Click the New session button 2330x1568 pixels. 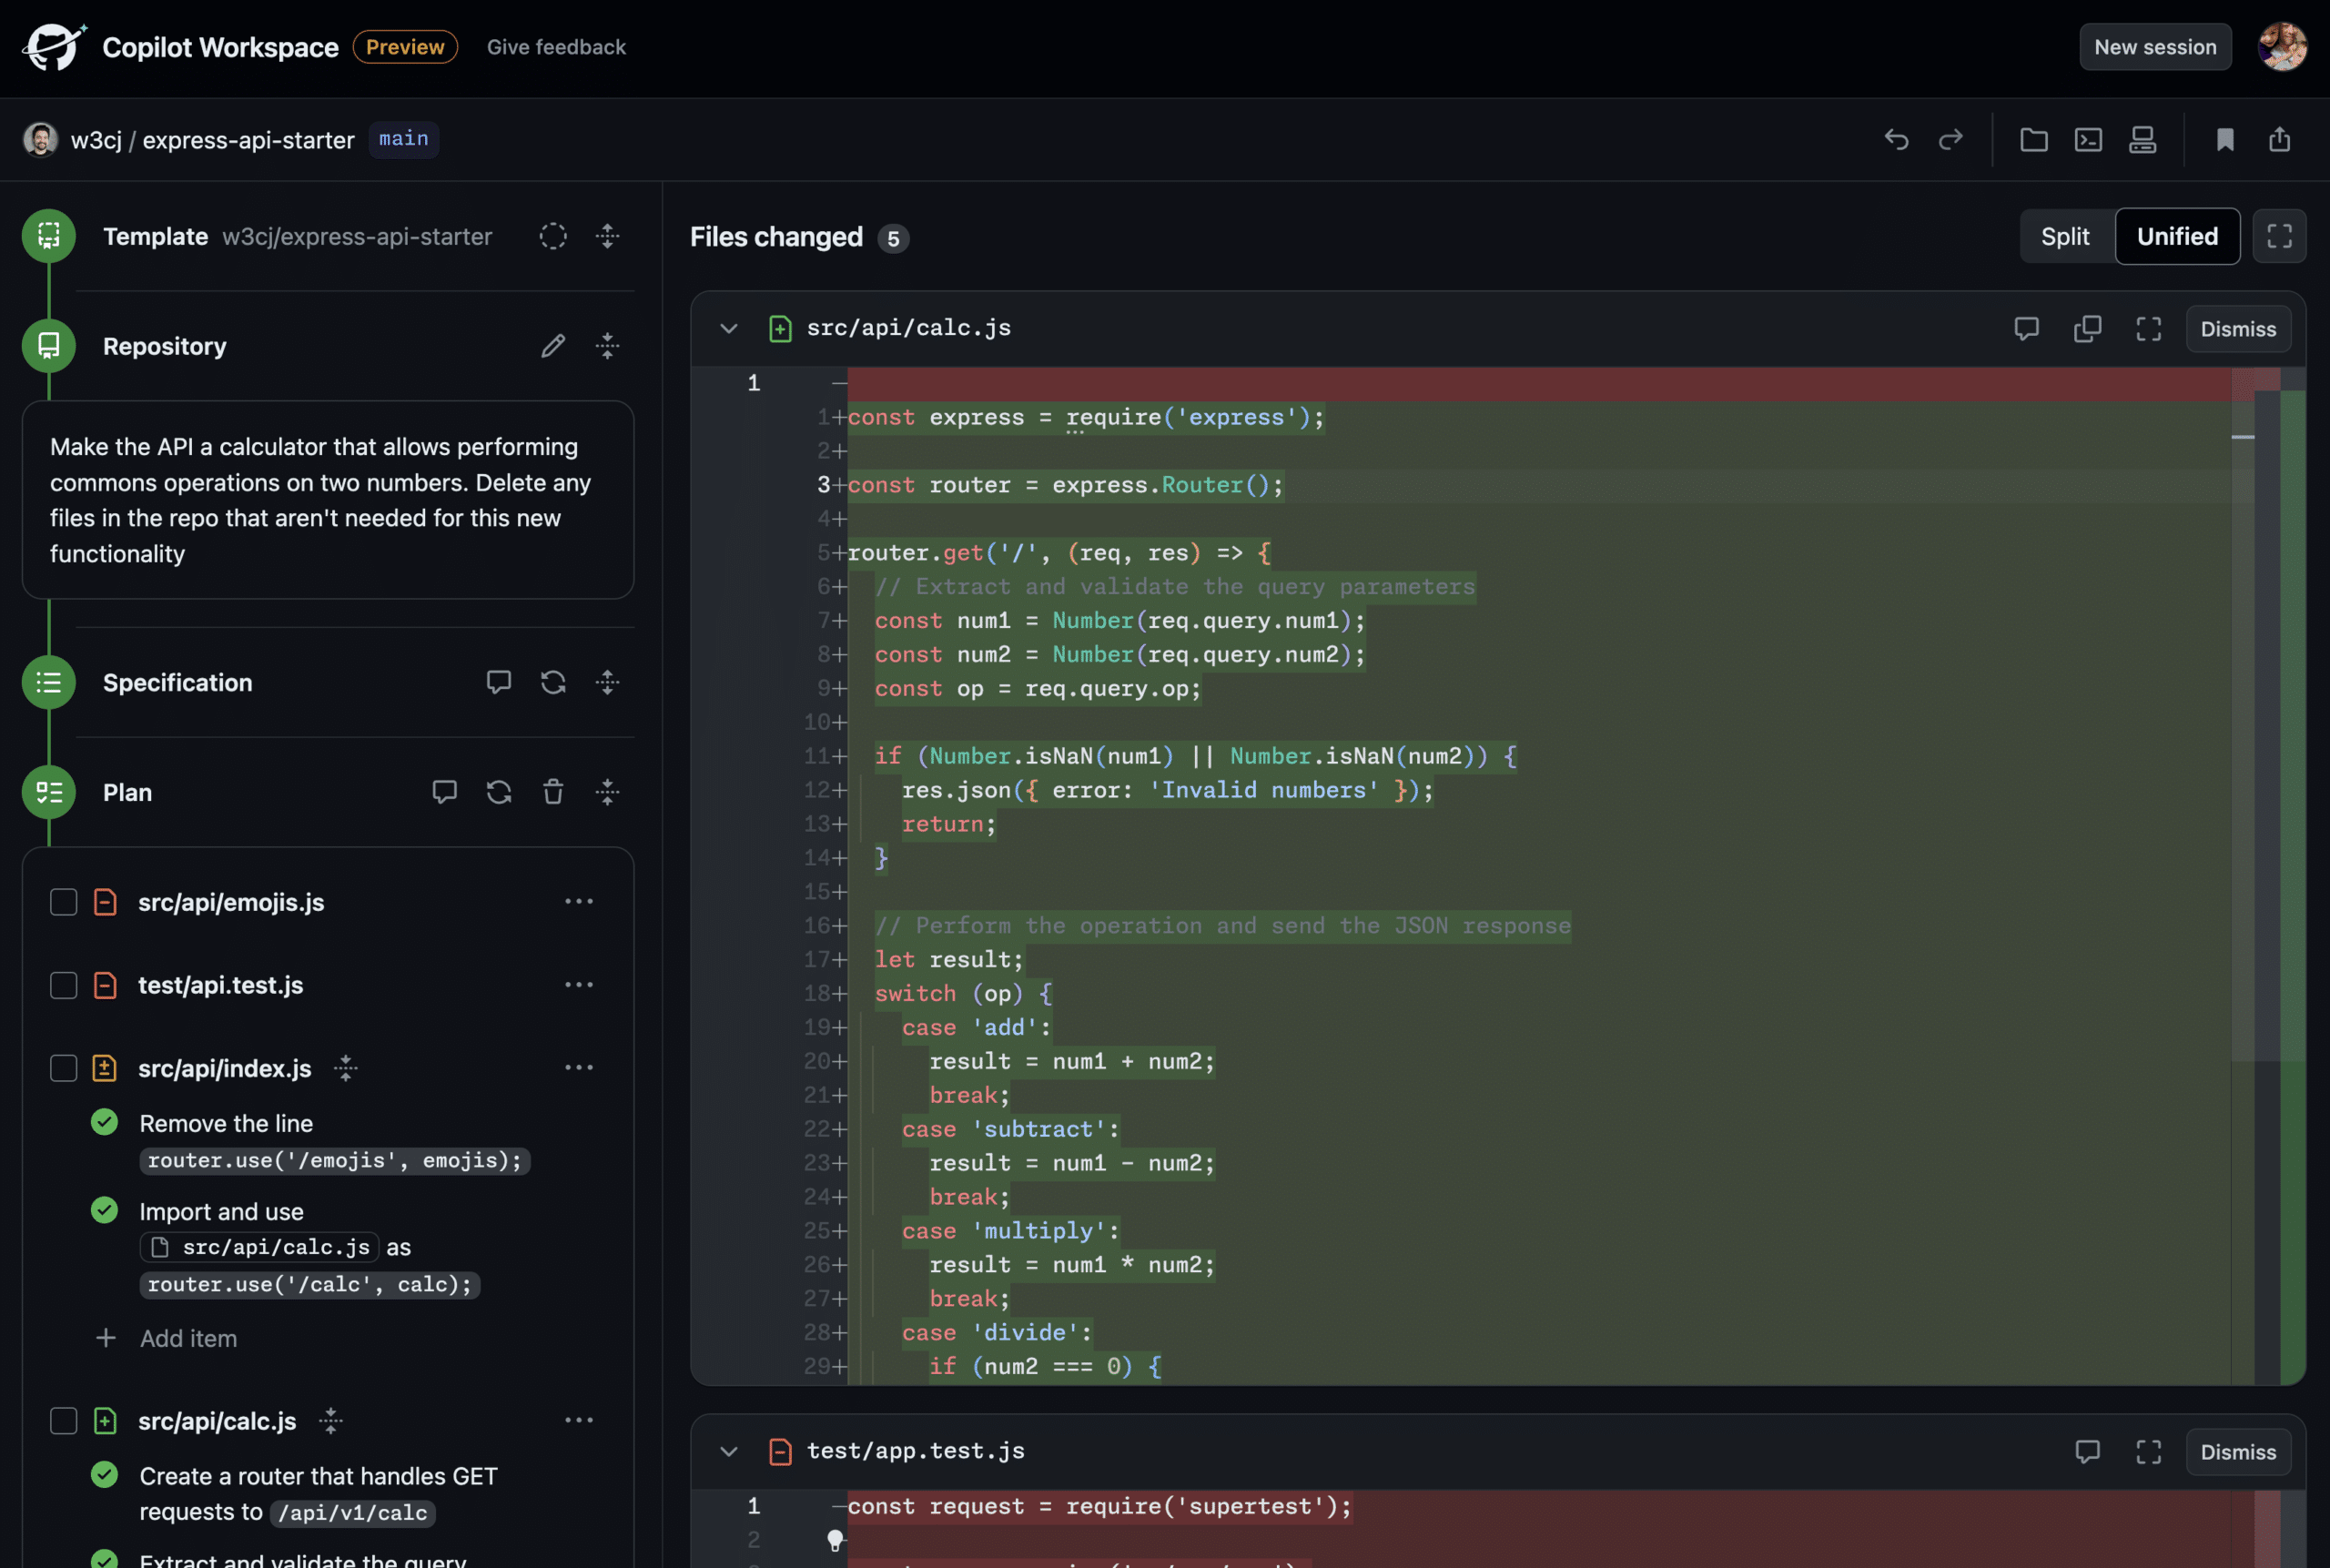(2154, 47)
